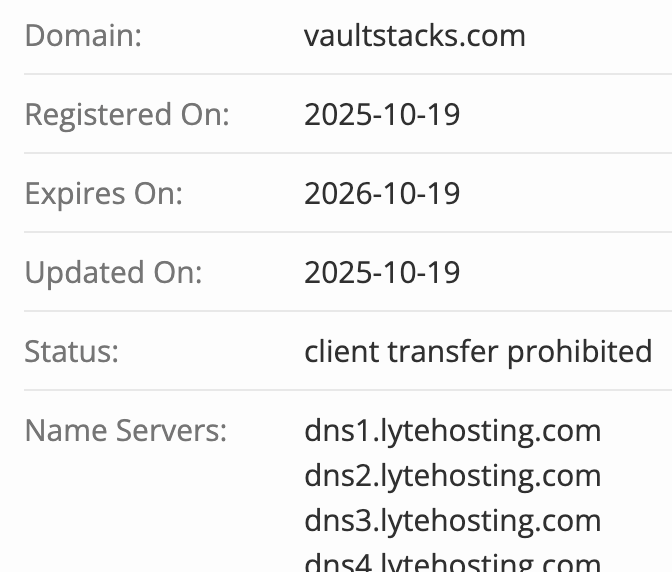This screenshot has width=672, height=572.
Task: Select the Registered On label
Action: pyautogui.click(x=127, y=115)
